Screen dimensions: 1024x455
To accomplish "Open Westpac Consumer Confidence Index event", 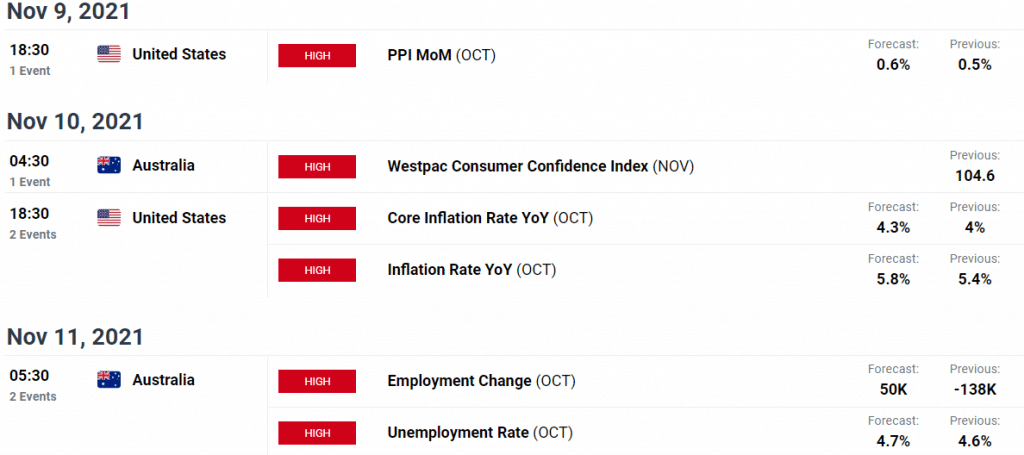I will pos(541,166).
